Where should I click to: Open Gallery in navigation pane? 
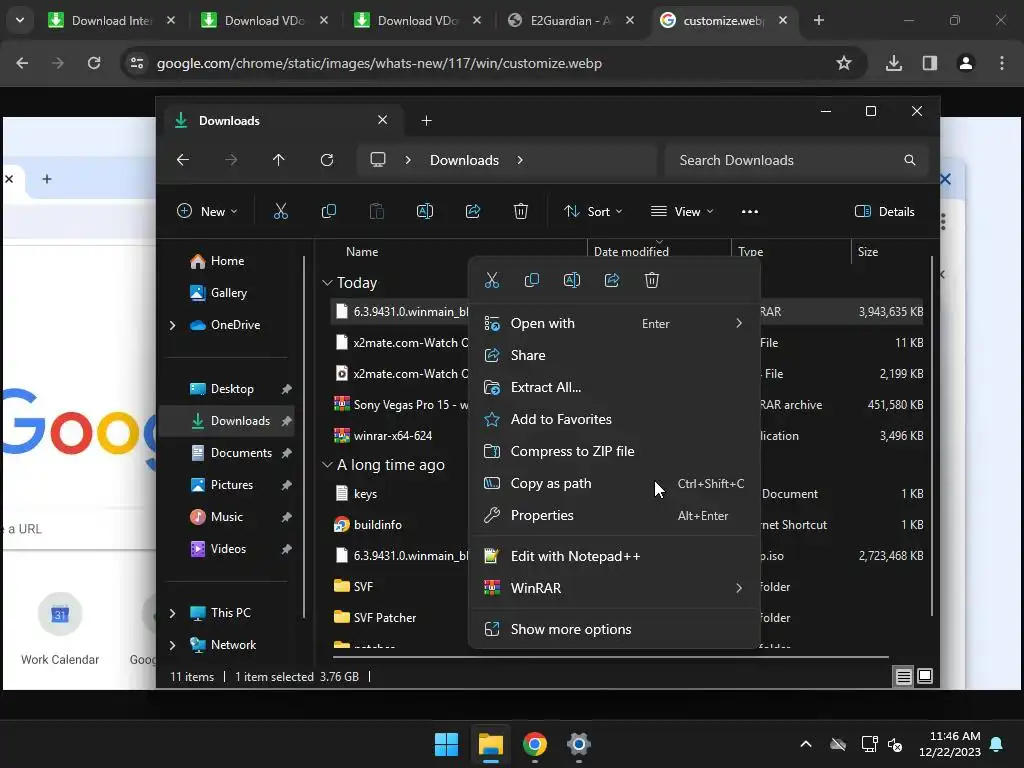228,293
